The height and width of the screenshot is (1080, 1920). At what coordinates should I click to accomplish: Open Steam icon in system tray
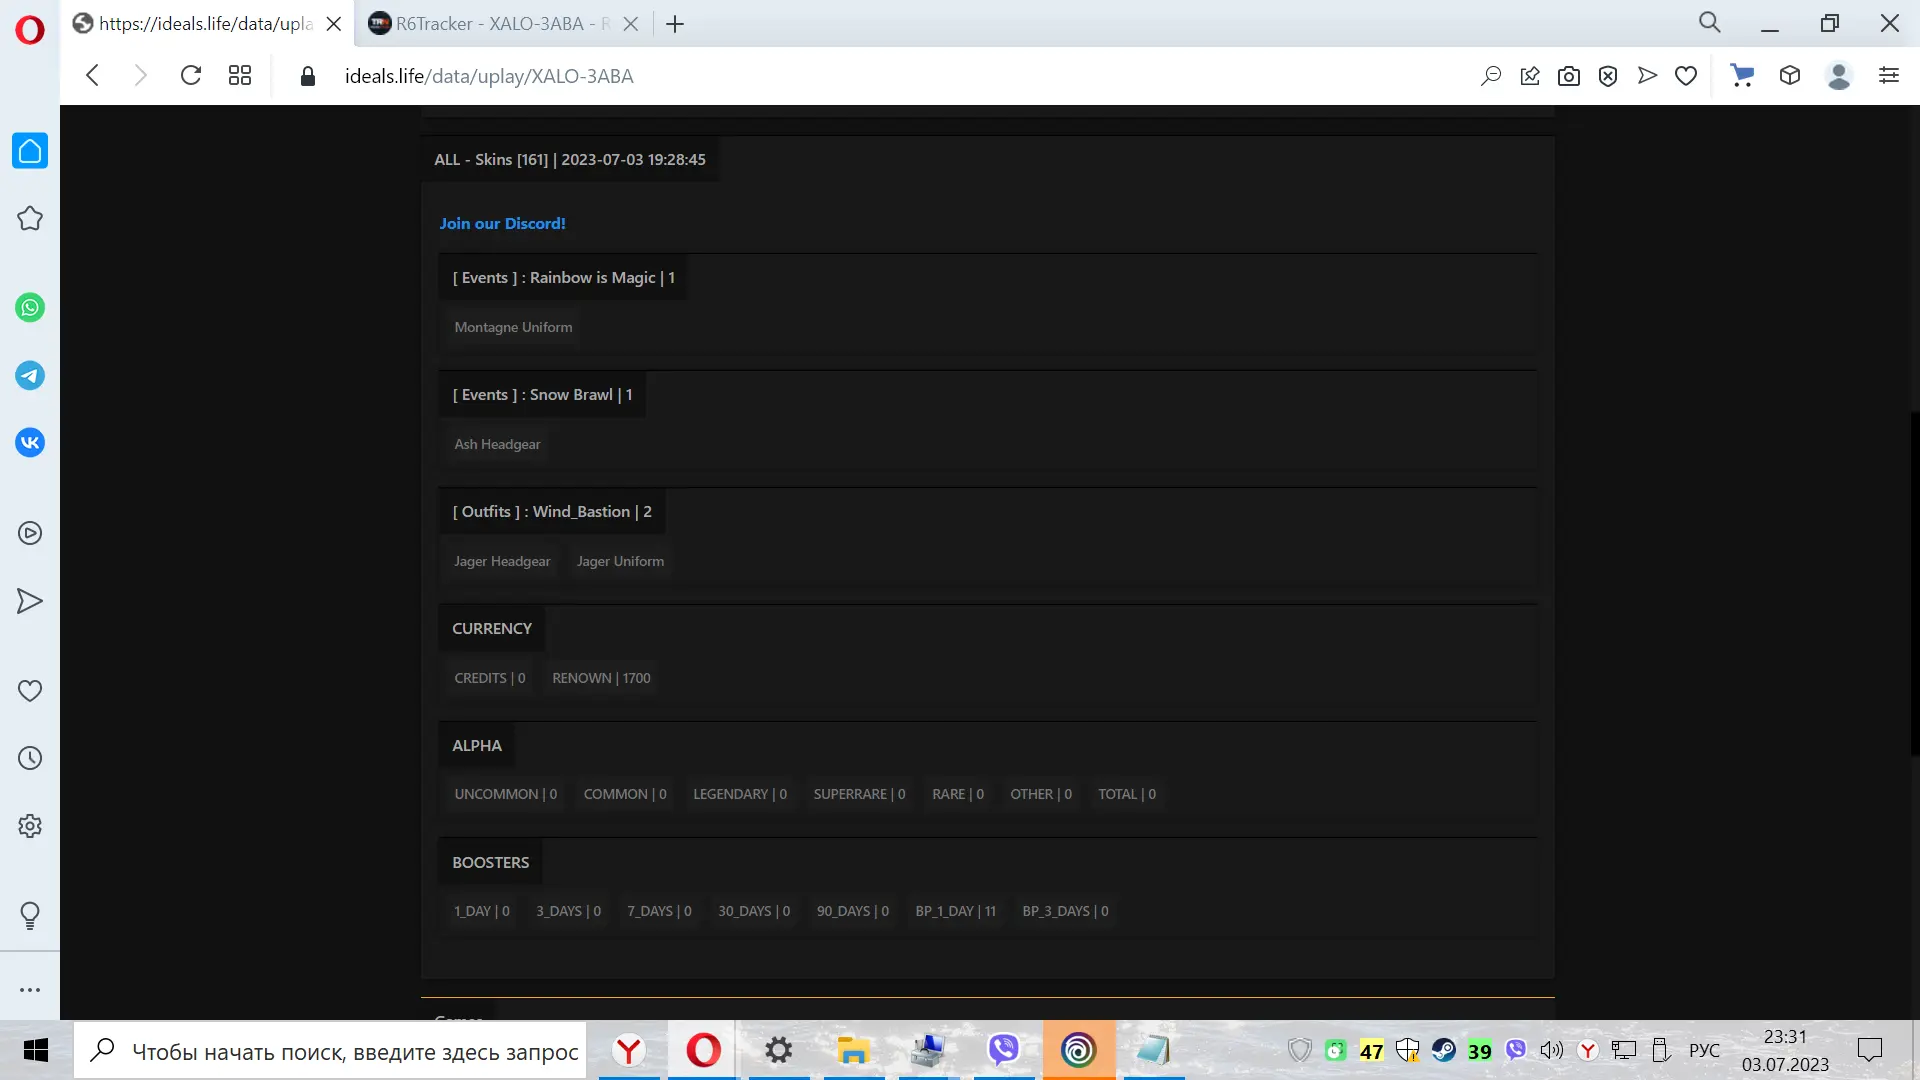click(x=1443, y=1050)
